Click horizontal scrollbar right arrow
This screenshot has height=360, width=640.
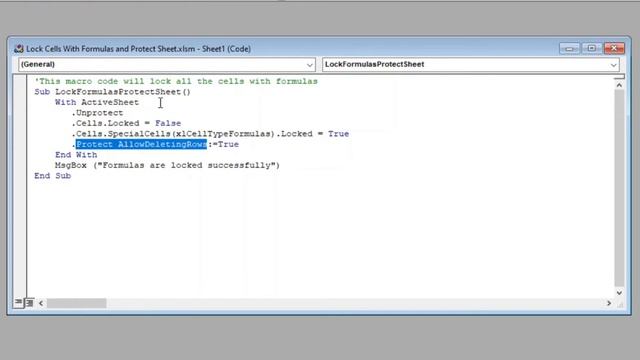click(609, 303)
